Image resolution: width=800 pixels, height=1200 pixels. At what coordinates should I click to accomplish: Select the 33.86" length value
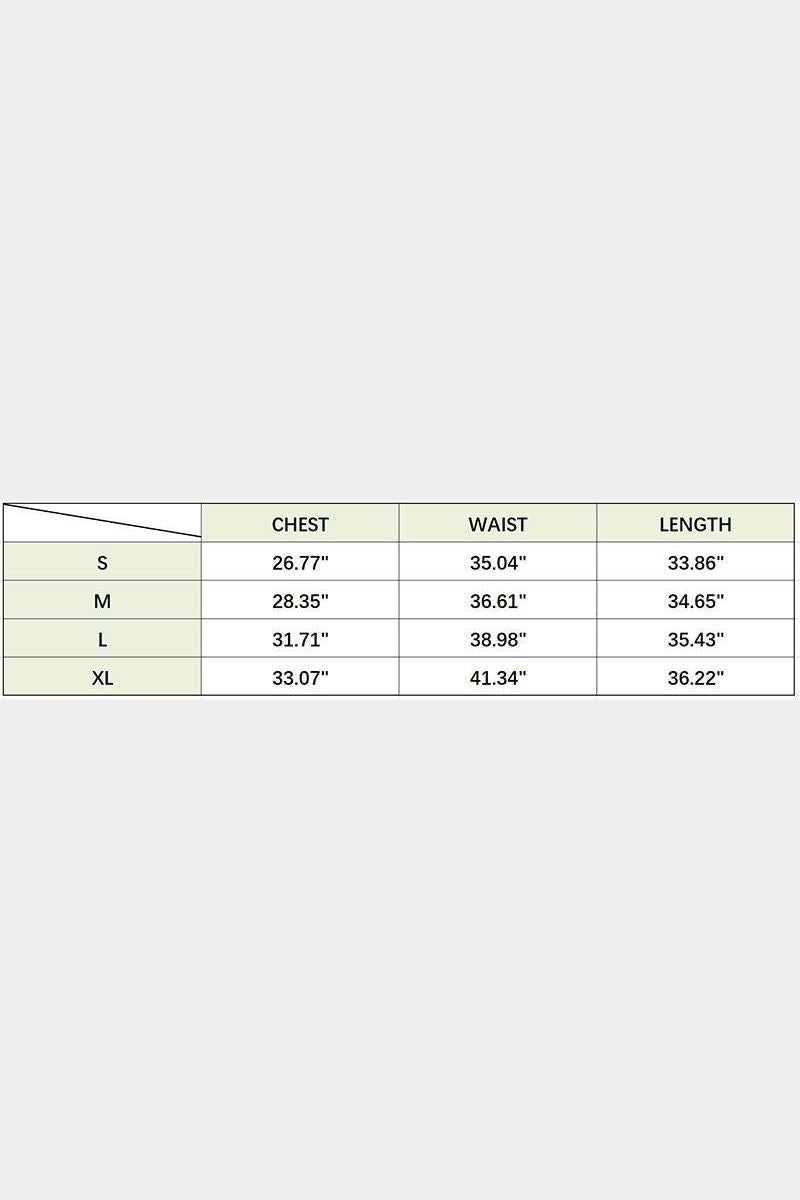[x=695, y=563]
